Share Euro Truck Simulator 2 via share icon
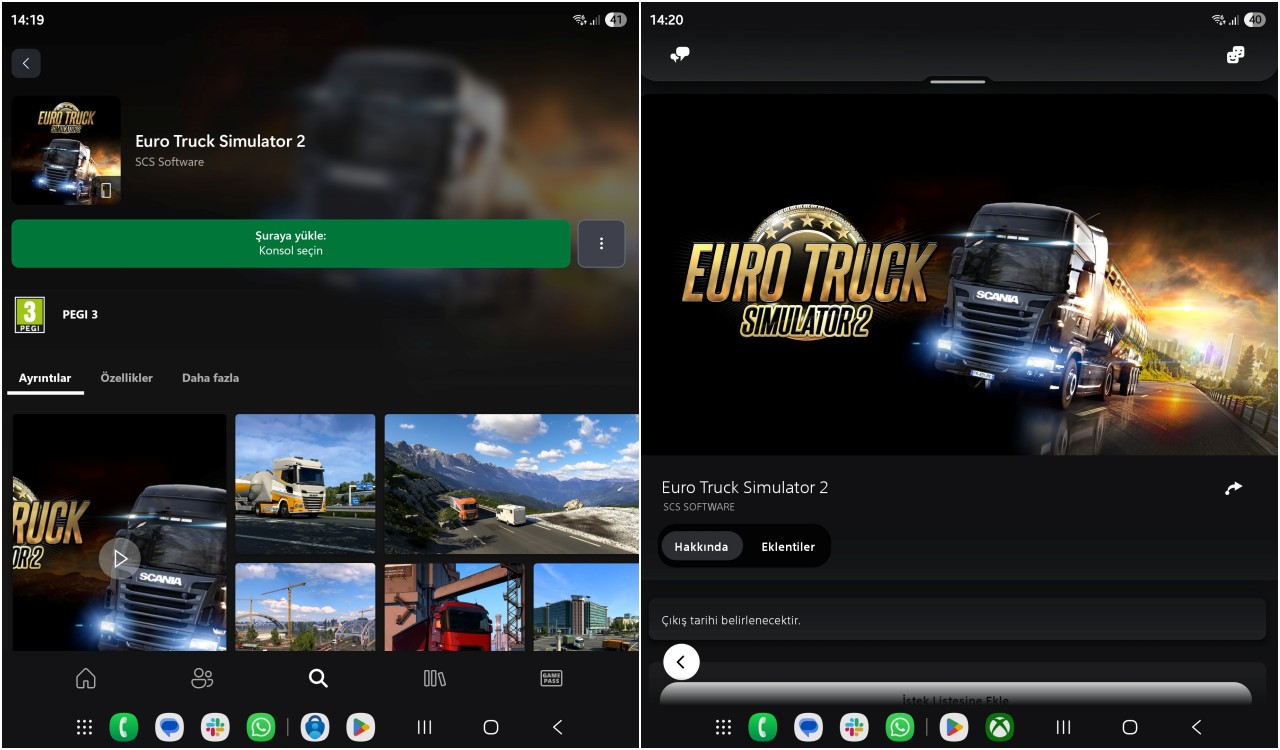The height and width of the screenshot is (750, 1280). click(1233, 487)
